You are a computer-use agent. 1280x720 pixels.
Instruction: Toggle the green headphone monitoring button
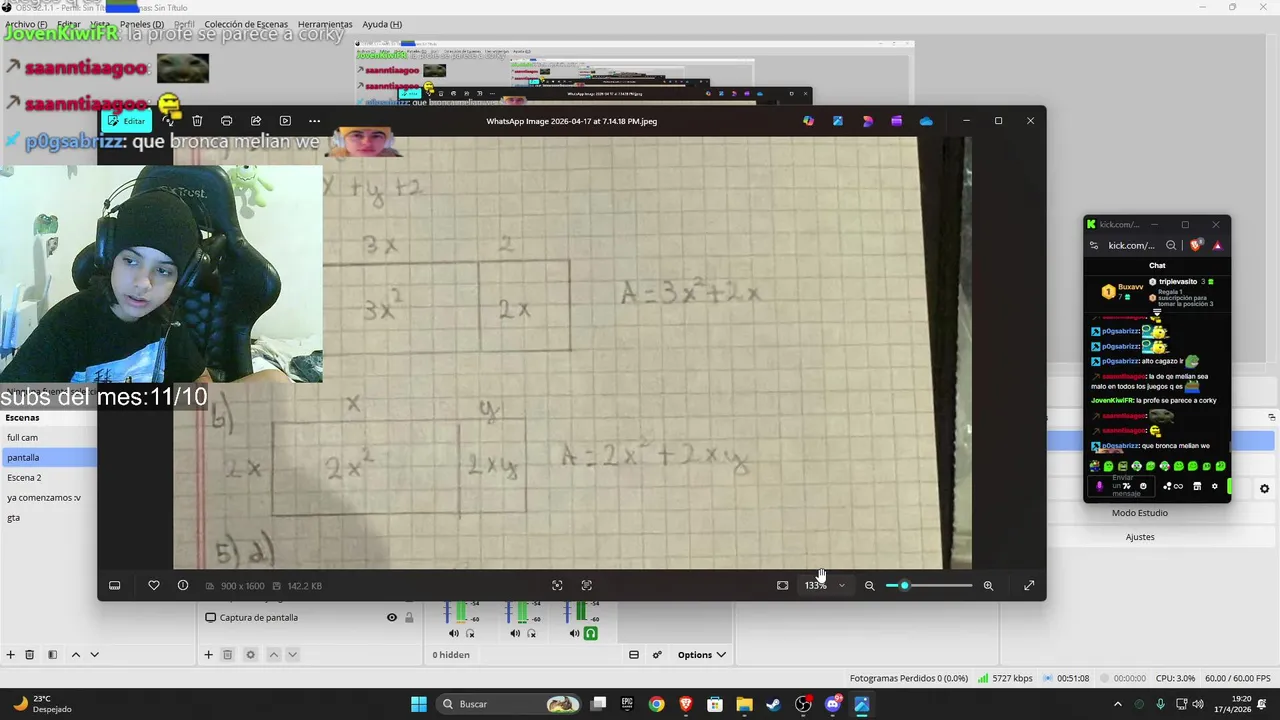click(591, 633)
